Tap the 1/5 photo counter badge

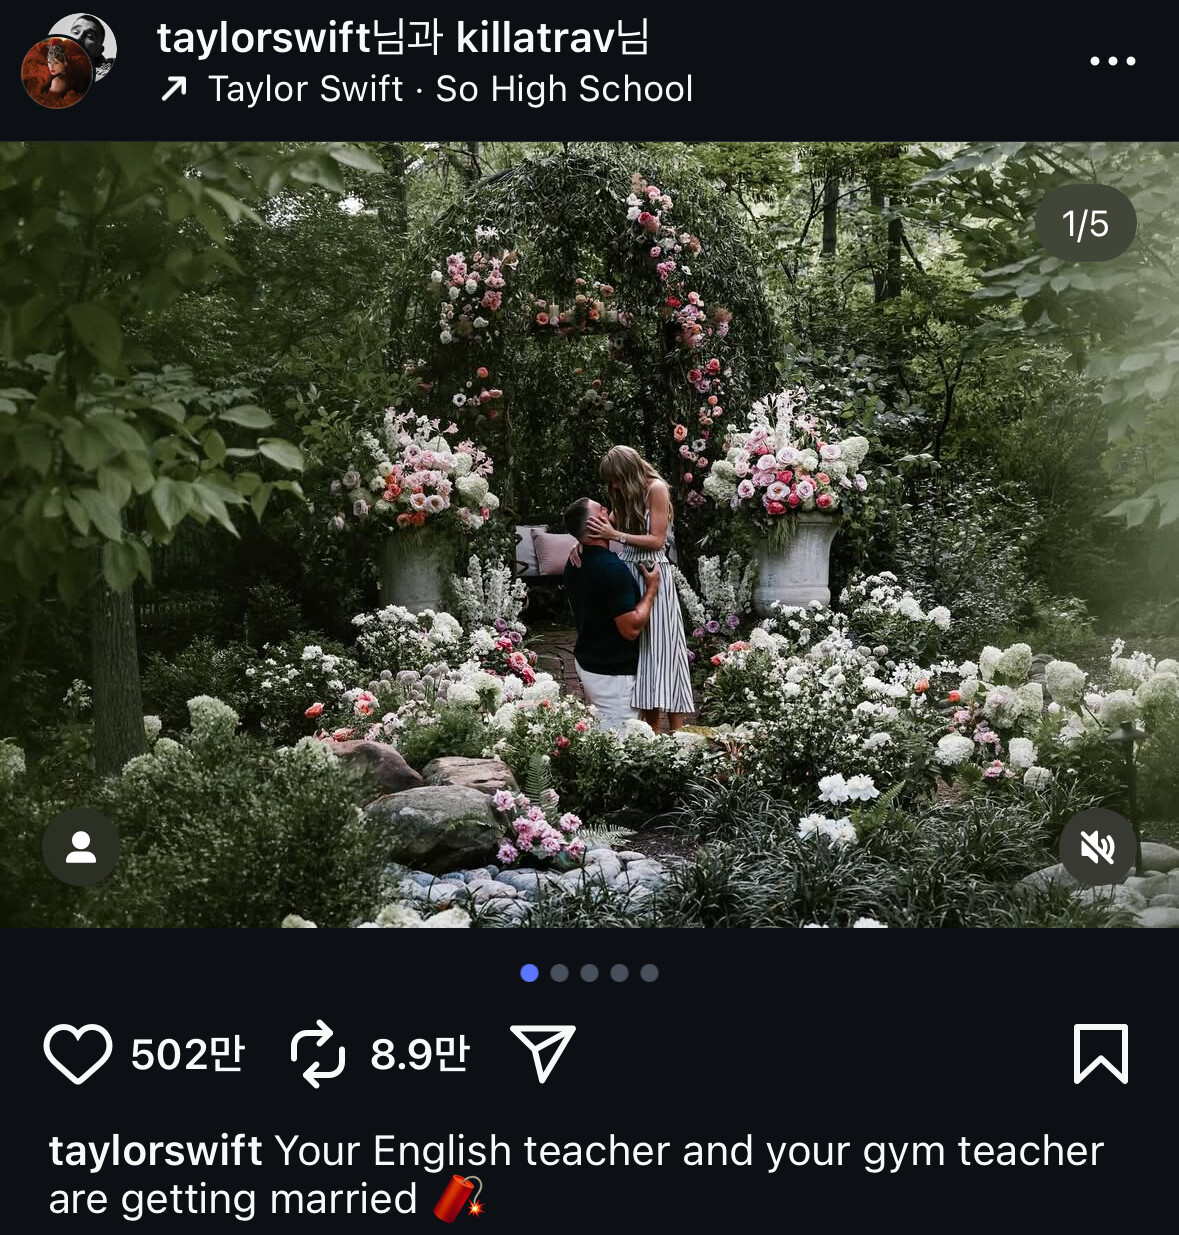point(1085,223)
